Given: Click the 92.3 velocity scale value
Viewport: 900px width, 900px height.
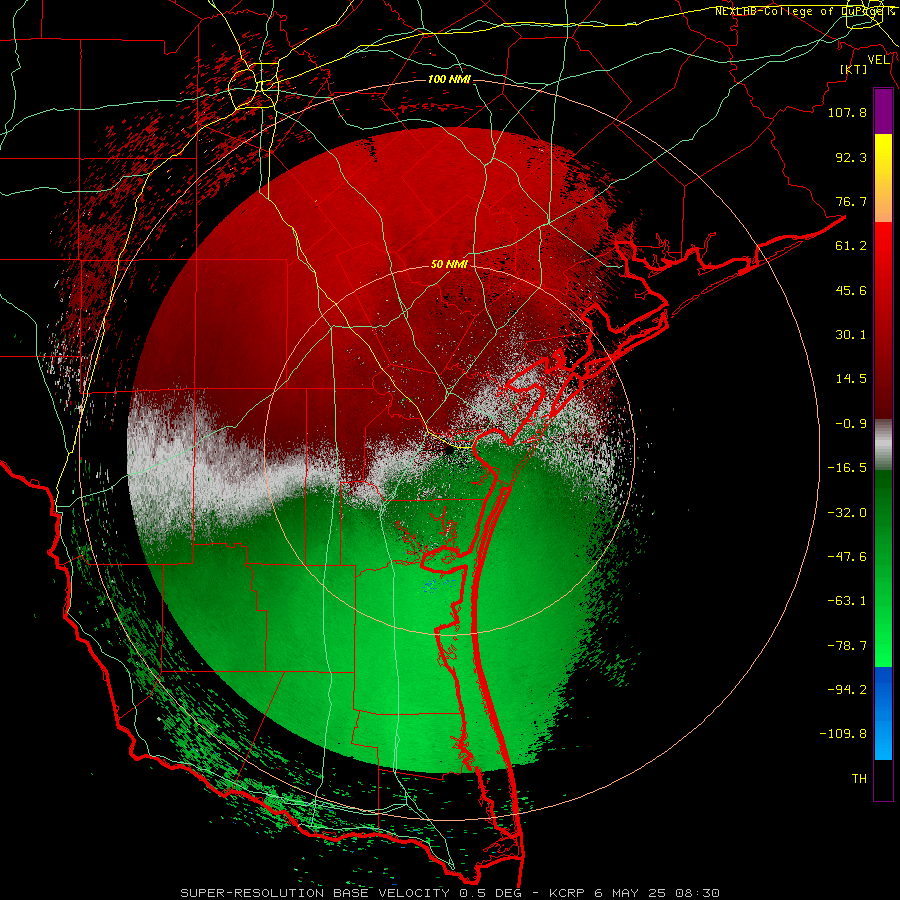Looking at the screenshot, I should 851,157.
